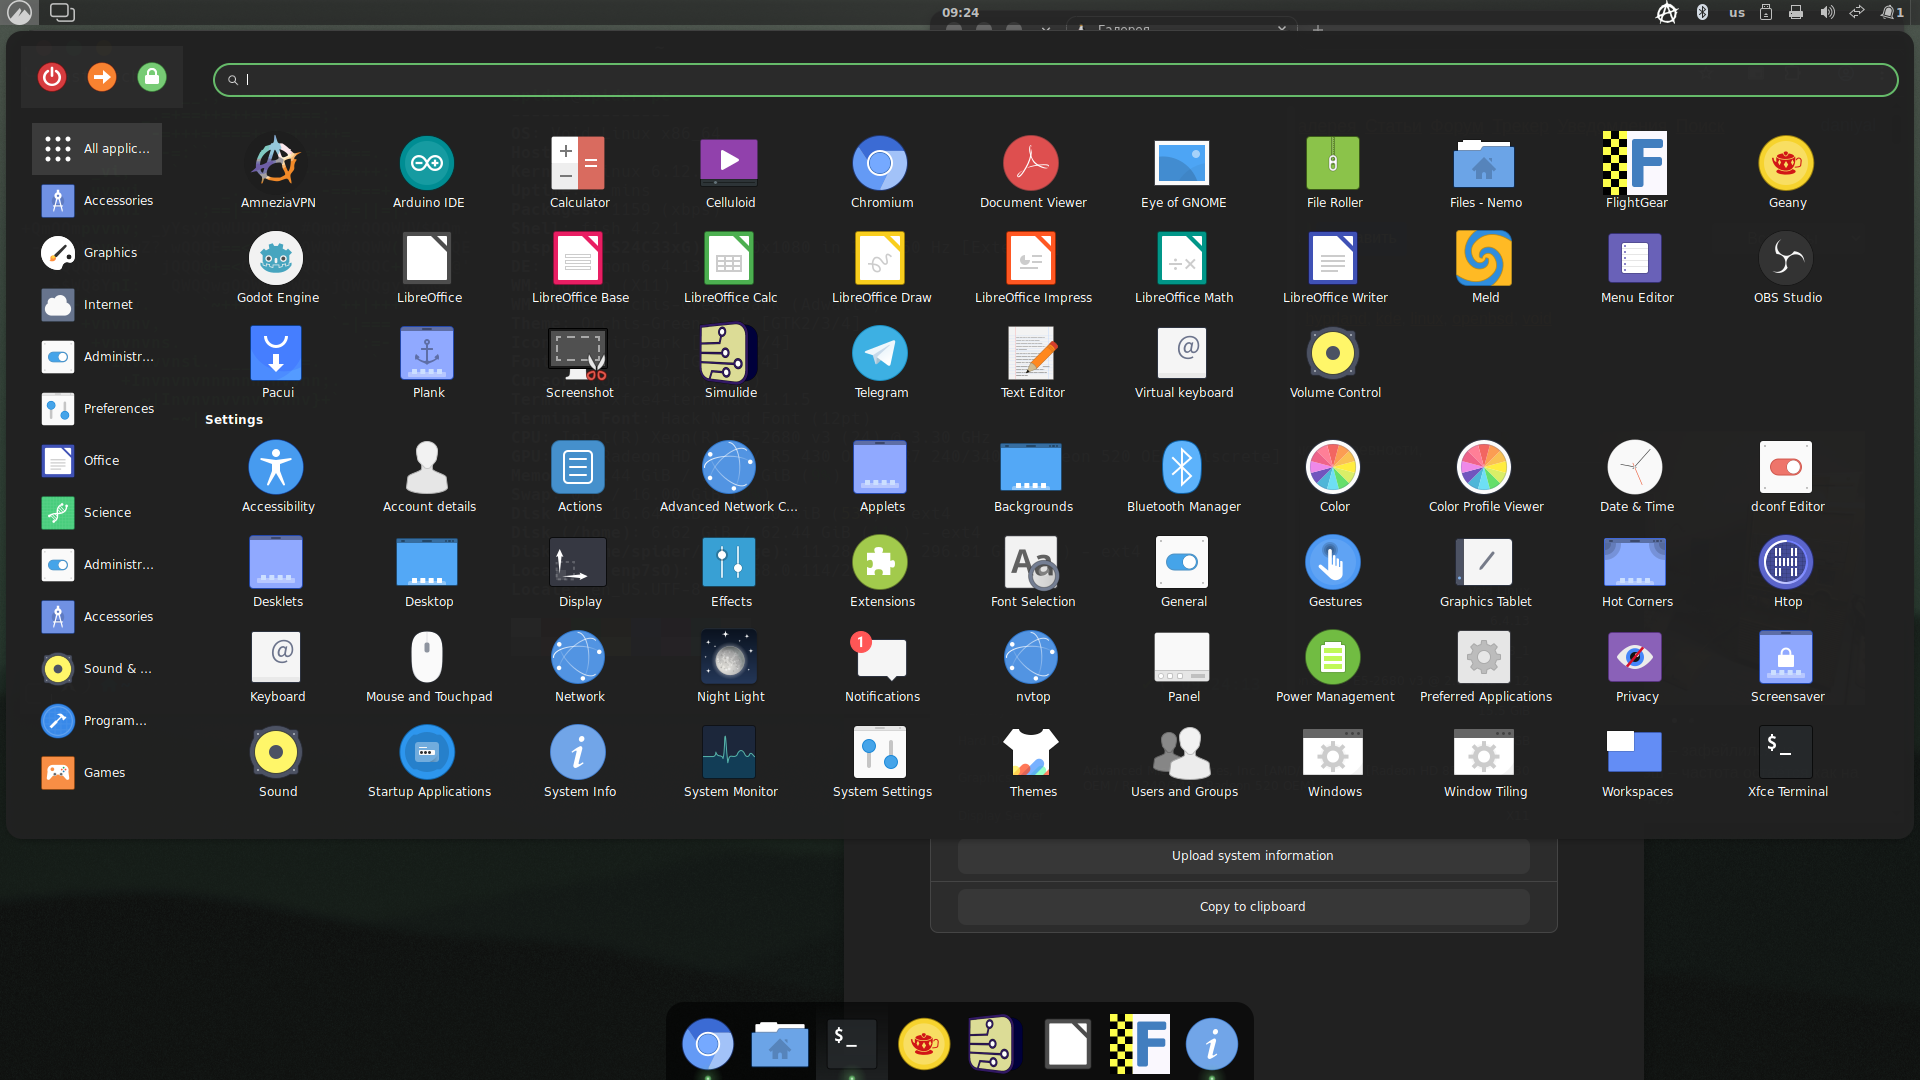Click the green lock screen button
This screenshot has width=1920, height=1080.
pyautogui.click(x=152, y=77)
